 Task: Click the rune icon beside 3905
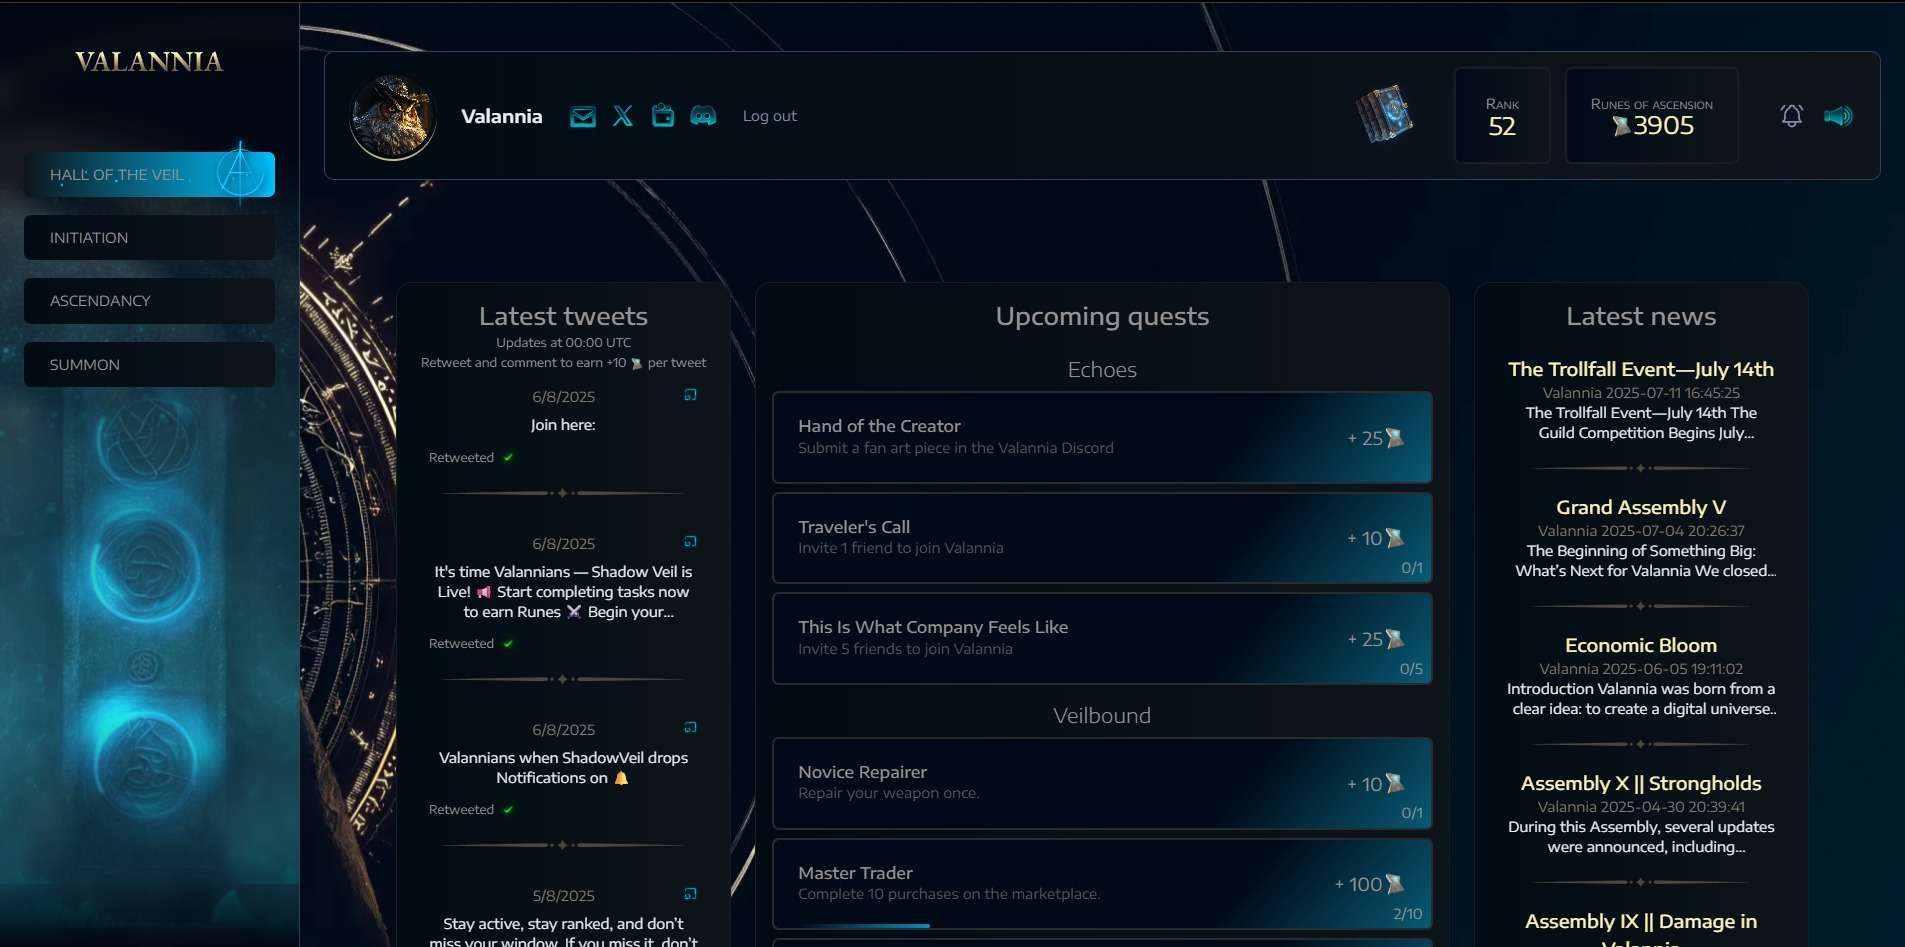[x=1621, y=126]
